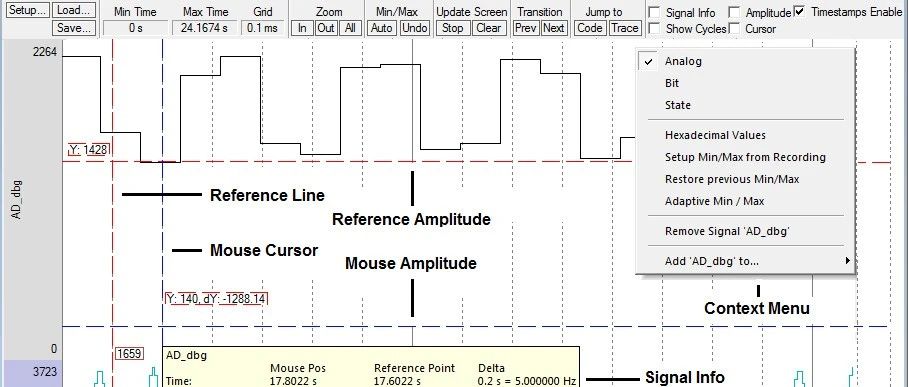This screenshot has height=387, width=908.
Task: Zoom In on the time axis
Action: click(302, 28)
